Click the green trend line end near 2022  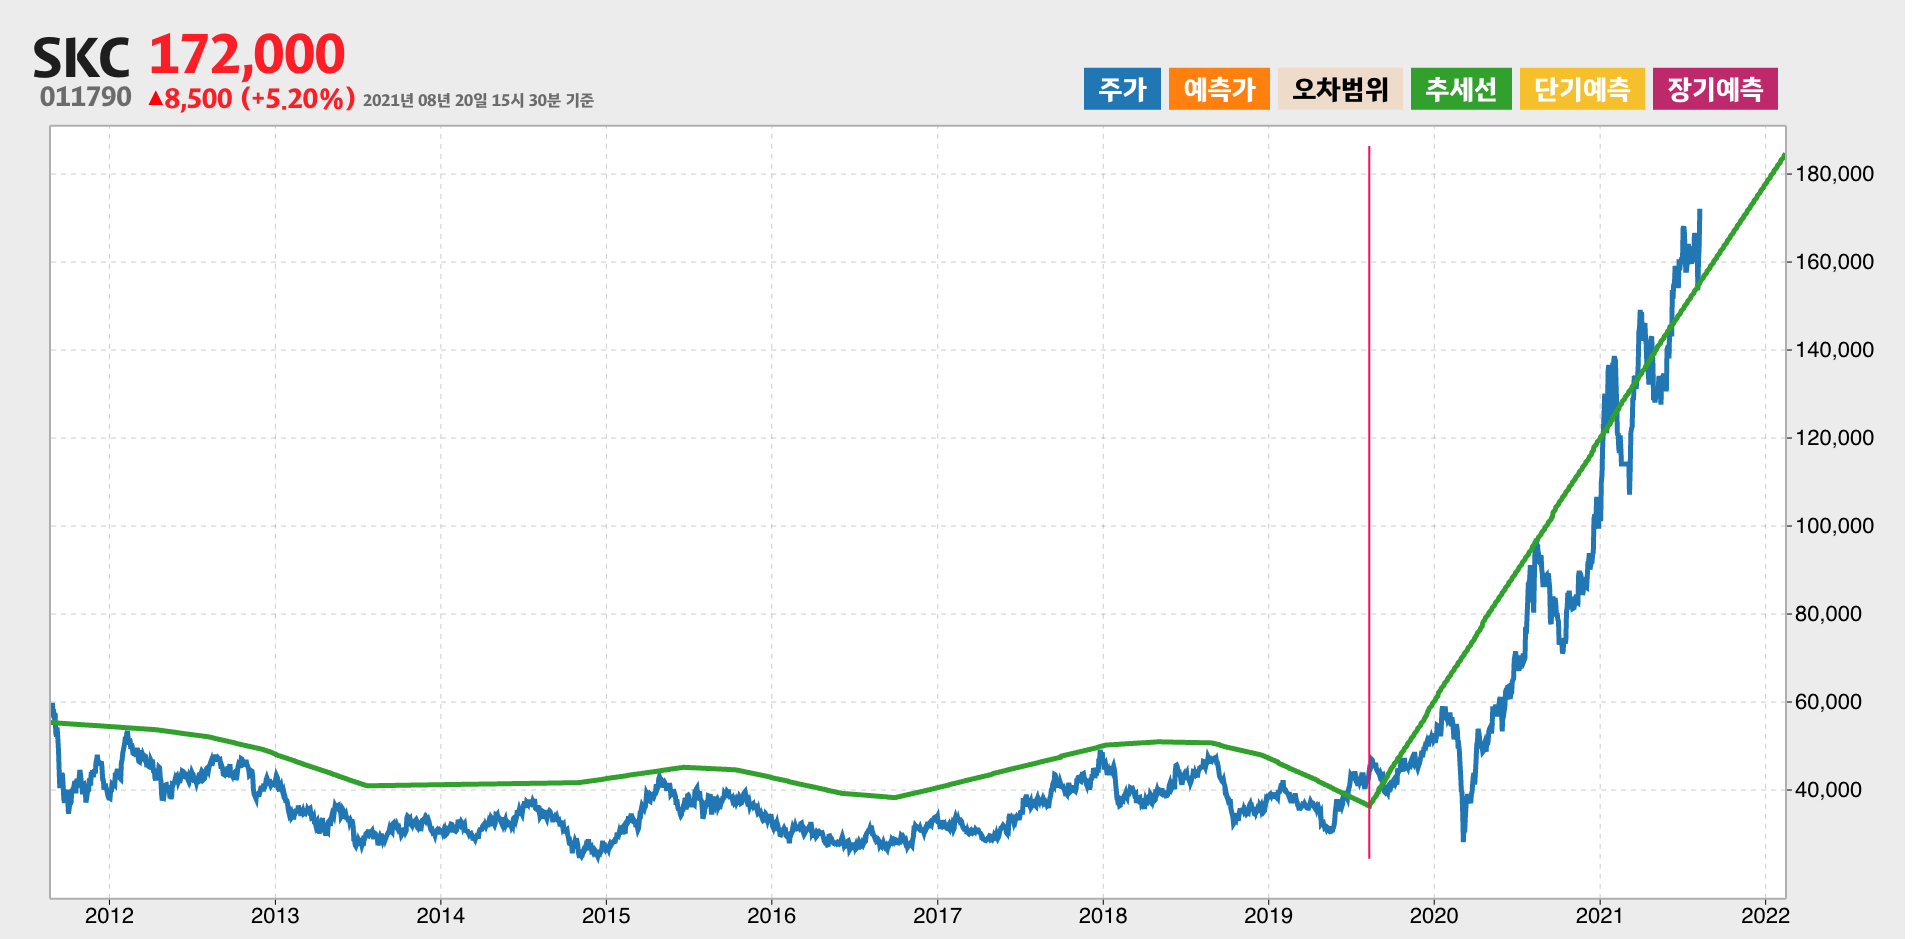[1783, 156]
